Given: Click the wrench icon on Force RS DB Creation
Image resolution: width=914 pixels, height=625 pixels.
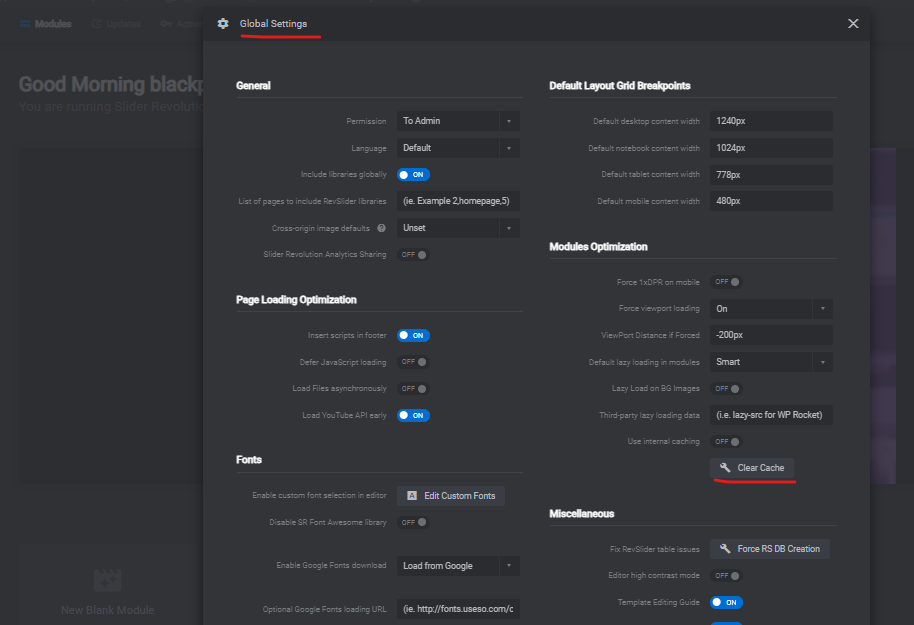Looking at the screenshot, I should tap(725, 549).
